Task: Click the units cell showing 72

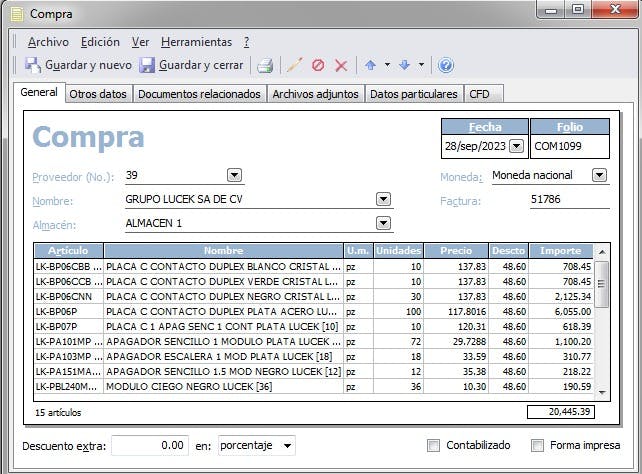Action: [x=398, y=341]
